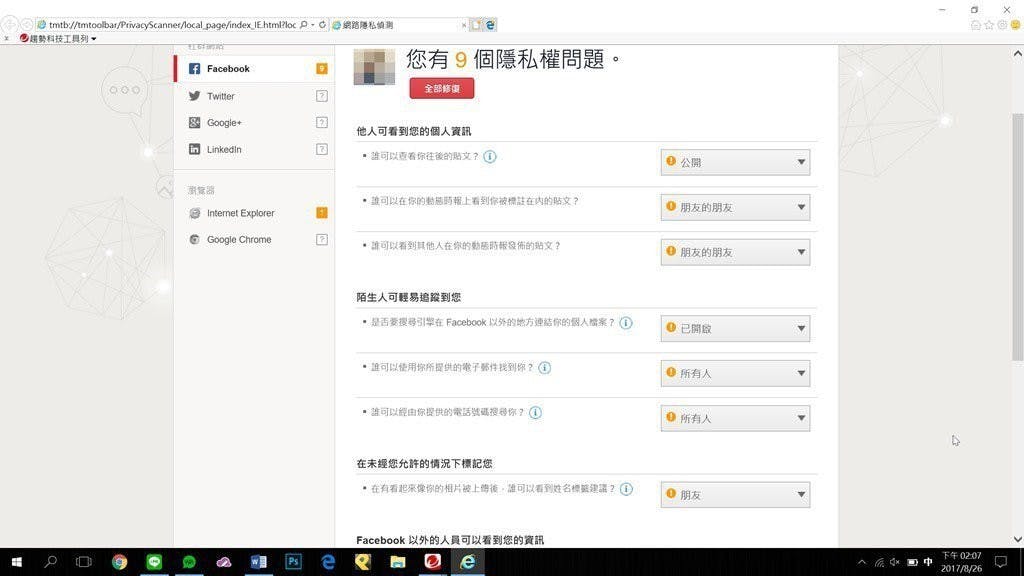Click the red 全部修復 fix-all button
1024x576 pixels.
coord(441,88)
